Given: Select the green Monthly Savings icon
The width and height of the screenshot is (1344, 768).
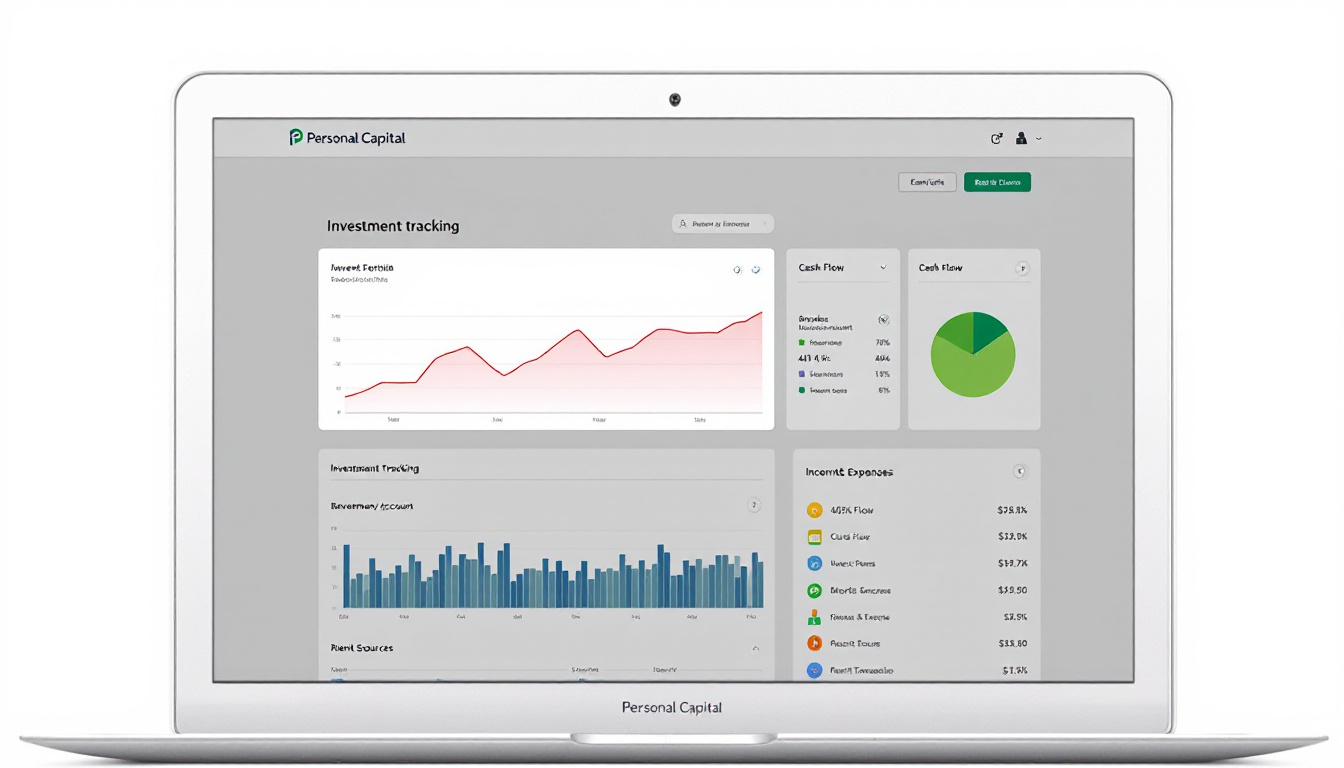Looking at the screenshot, I should pos(814,590).
